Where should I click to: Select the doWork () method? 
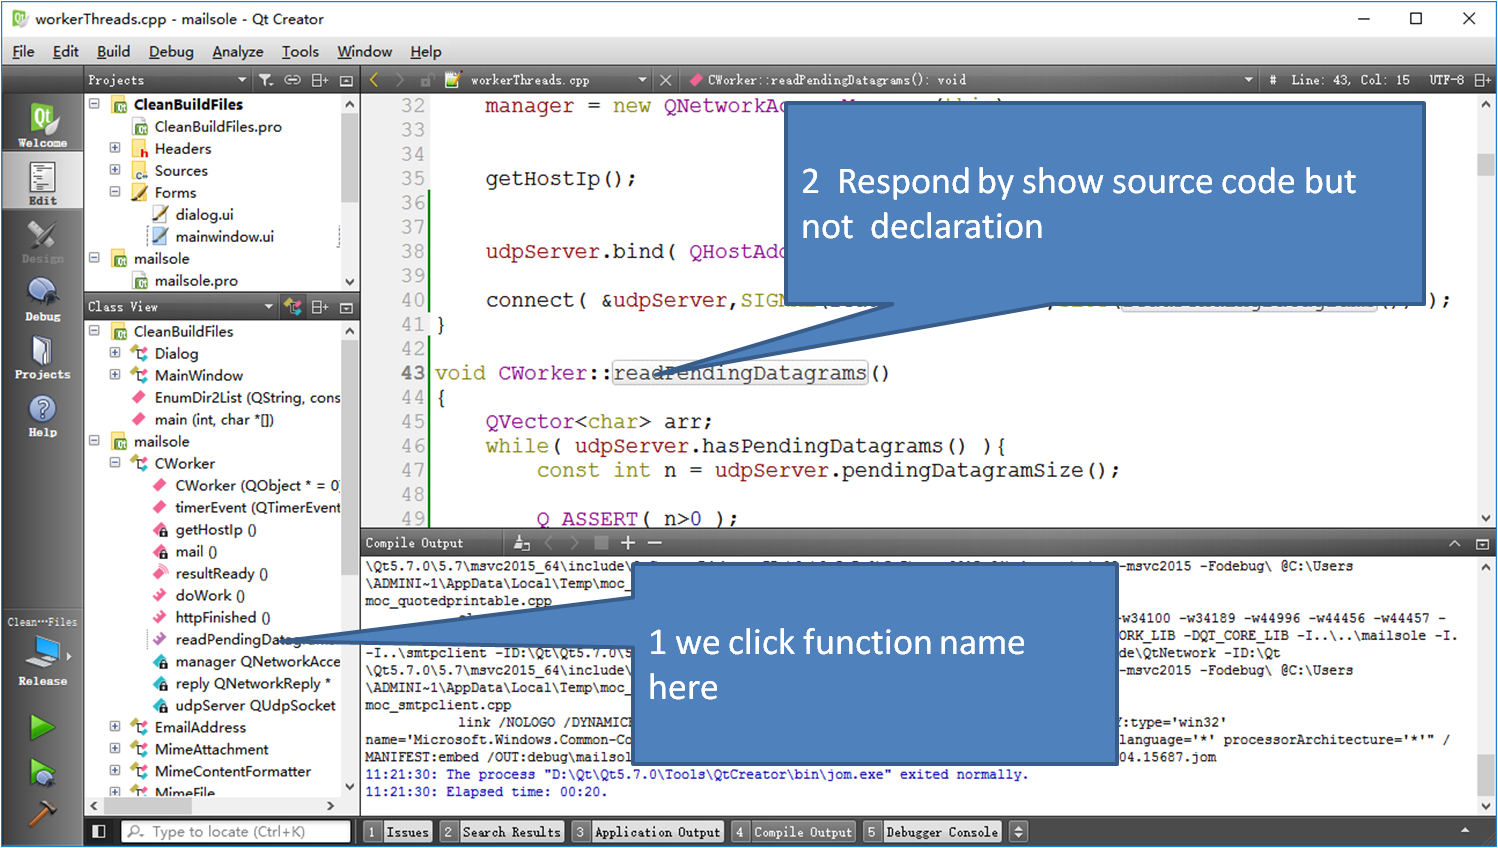[210, 595]
